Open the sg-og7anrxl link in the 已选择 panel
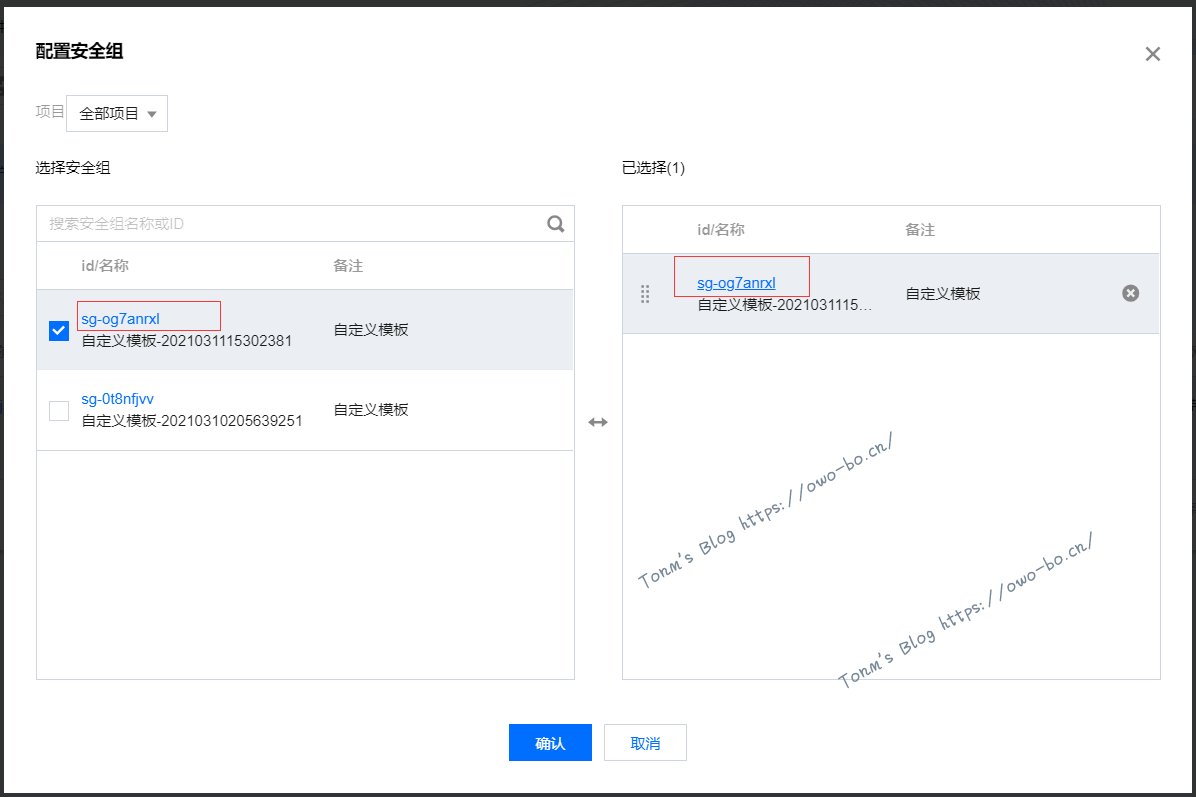Viewport: 1196px width, 797px height. [x=736, y=283]
